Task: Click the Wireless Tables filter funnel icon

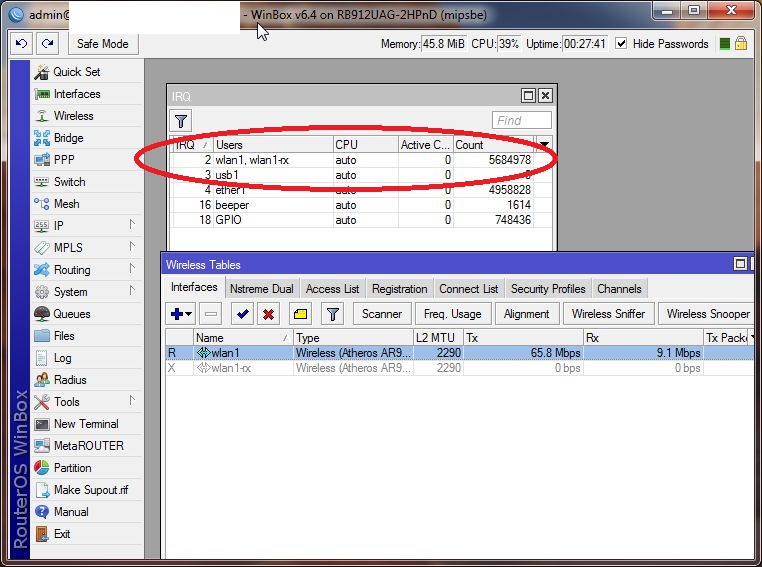Action: pyautogui.click(x=332, y=314)
